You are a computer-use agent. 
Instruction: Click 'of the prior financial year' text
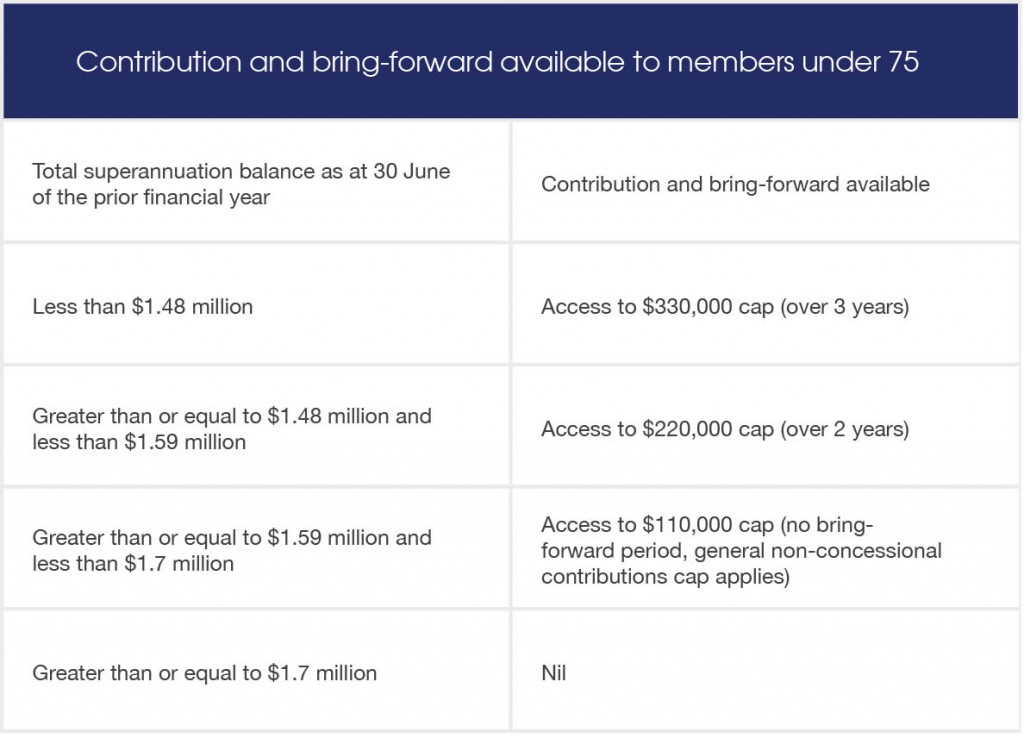point(151,197)
